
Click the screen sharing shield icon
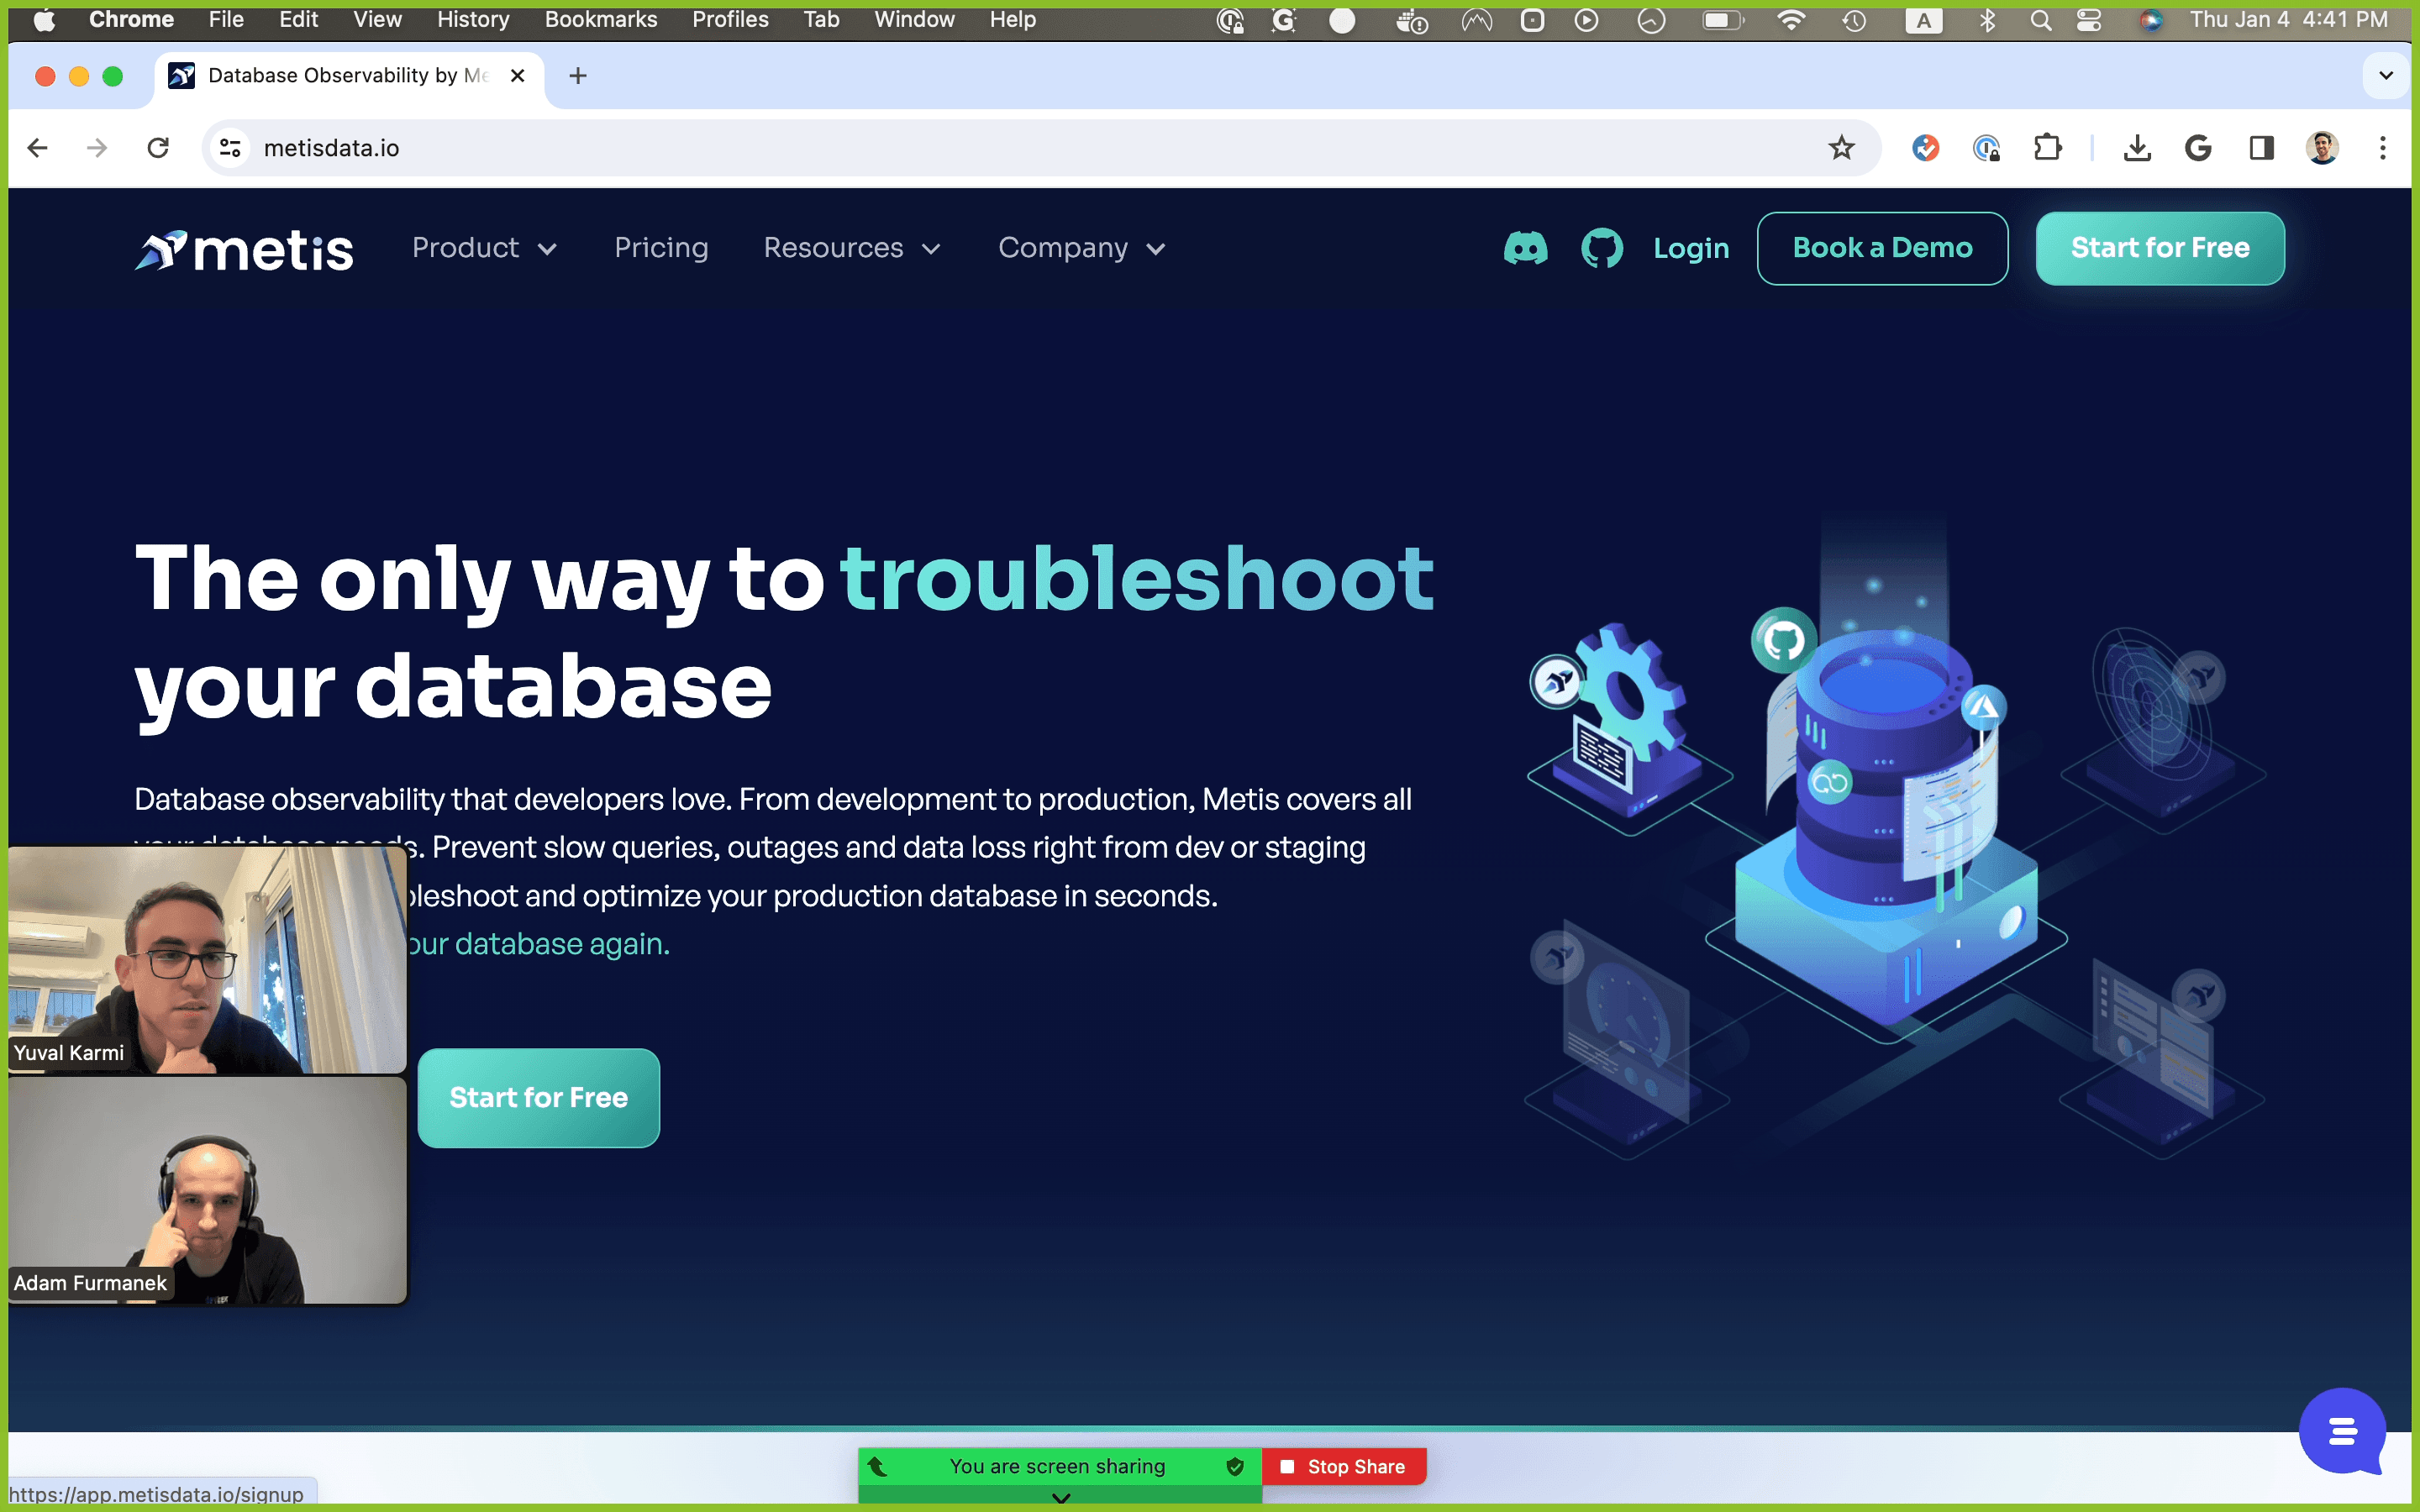pos(1235,1466)
